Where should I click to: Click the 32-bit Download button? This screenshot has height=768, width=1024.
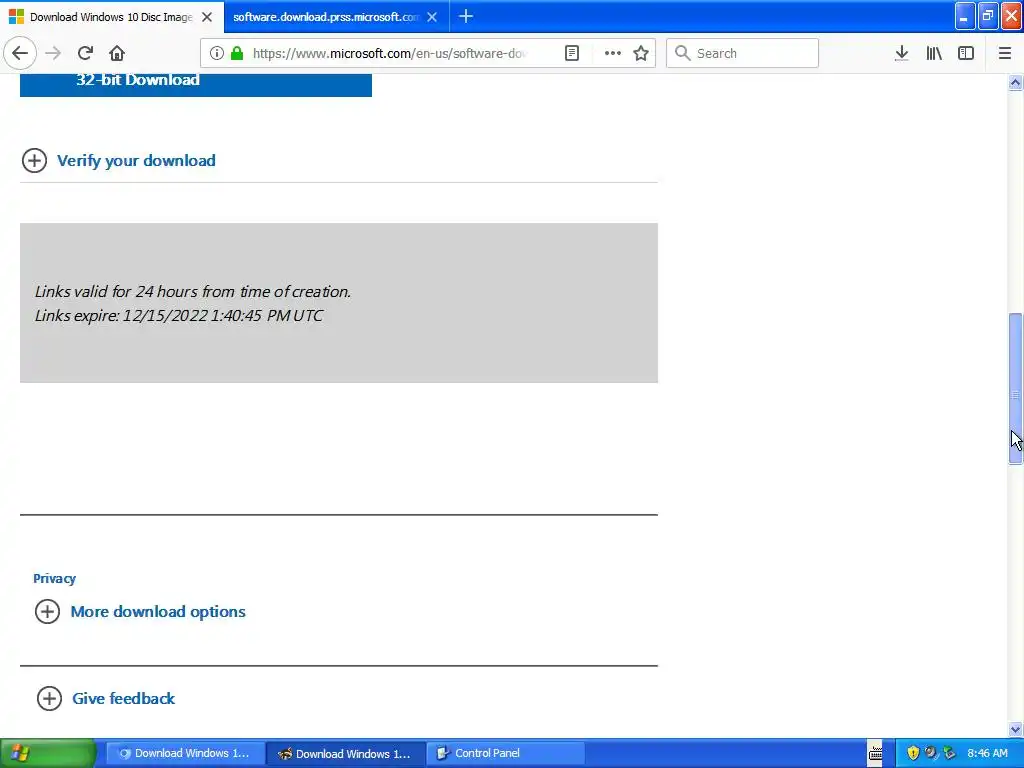[196, 84]
